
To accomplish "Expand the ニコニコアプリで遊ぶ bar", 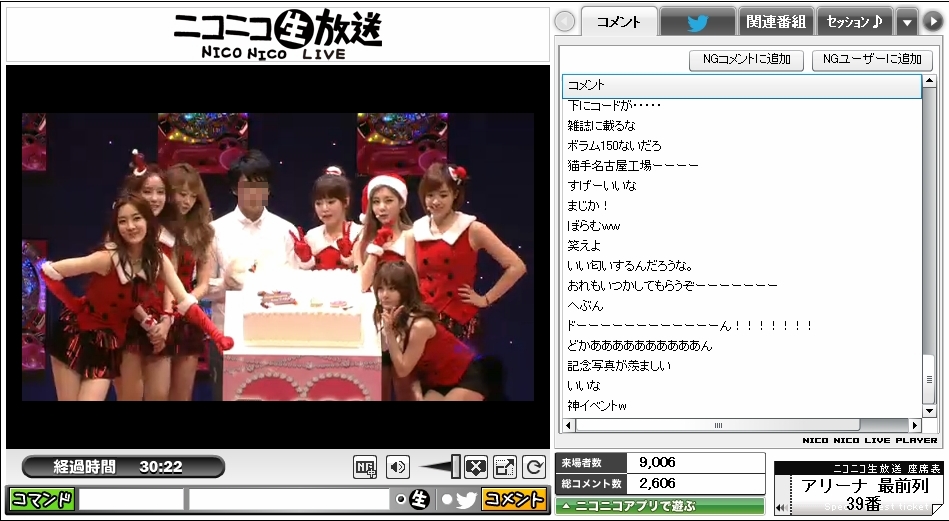I will pyautogui.click(x=660, y=506).
